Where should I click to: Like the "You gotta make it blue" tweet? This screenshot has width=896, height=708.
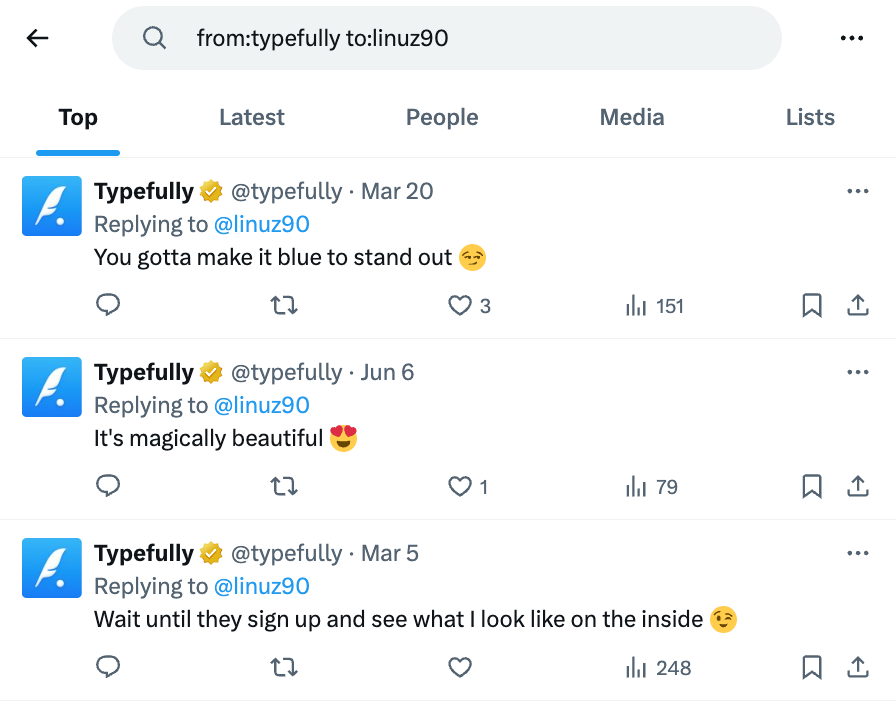459,305
